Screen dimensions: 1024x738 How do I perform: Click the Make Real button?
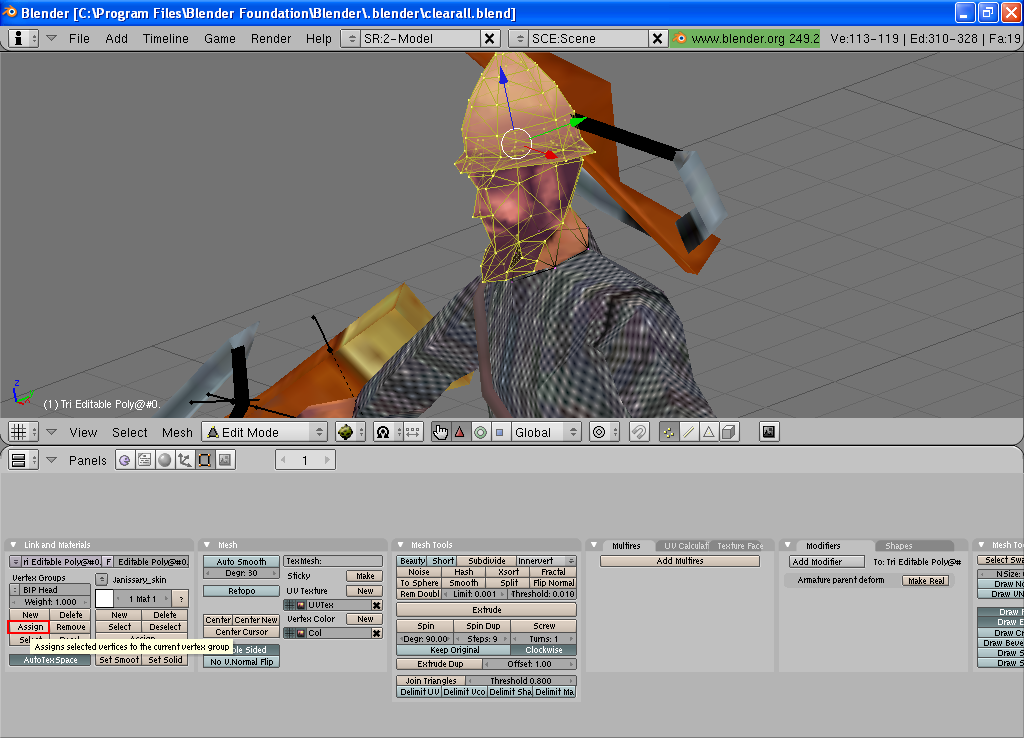pos(926,581)
